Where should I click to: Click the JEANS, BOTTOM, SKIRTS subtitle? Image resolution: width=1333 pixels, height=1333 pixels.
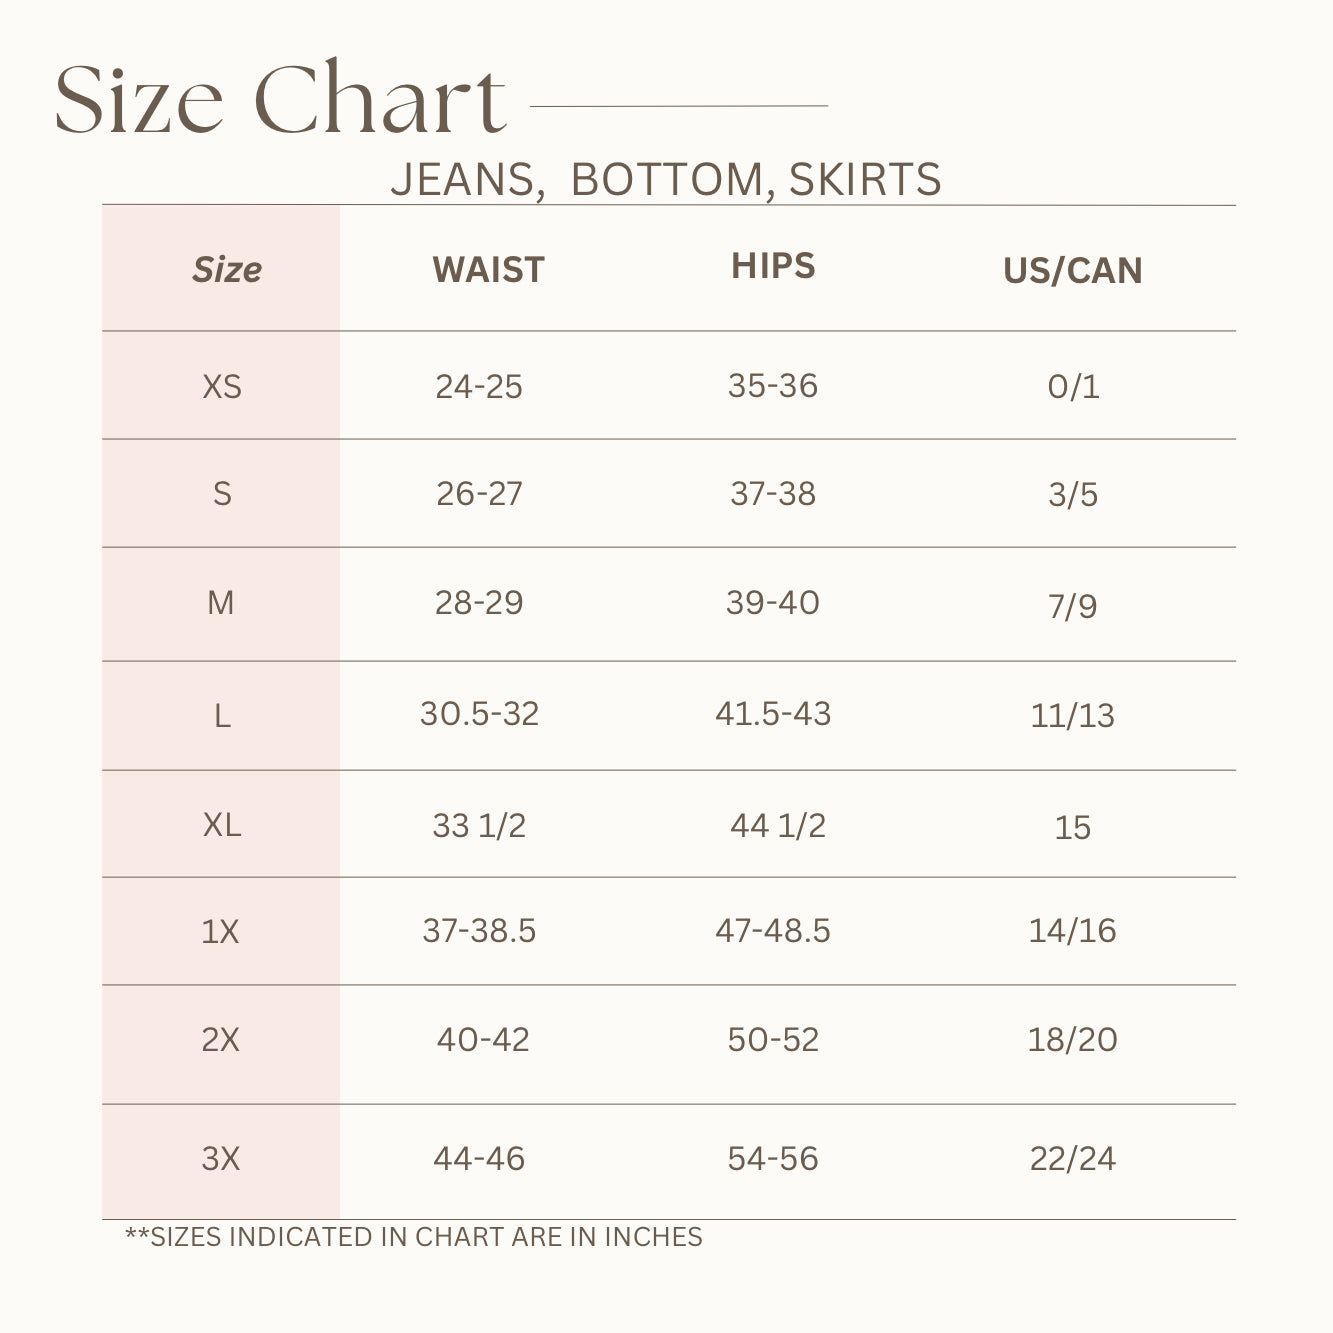pos(665,180)
